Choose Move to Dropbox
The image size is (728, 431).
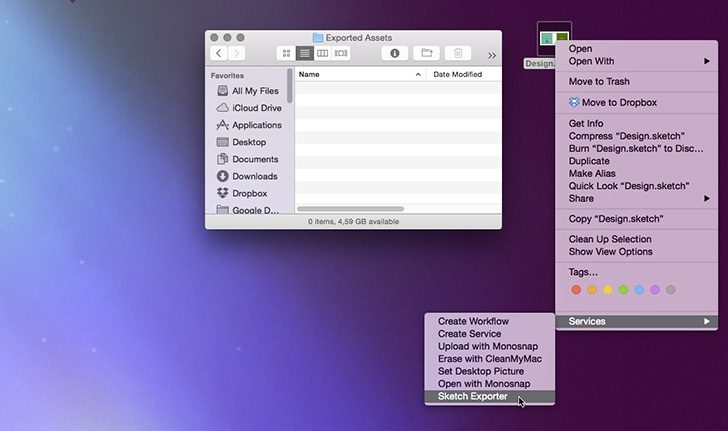(637, 103)
